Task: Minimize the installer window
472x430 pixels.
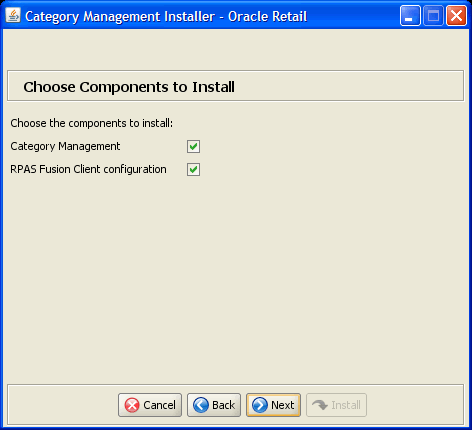Action: click(410, 16)
